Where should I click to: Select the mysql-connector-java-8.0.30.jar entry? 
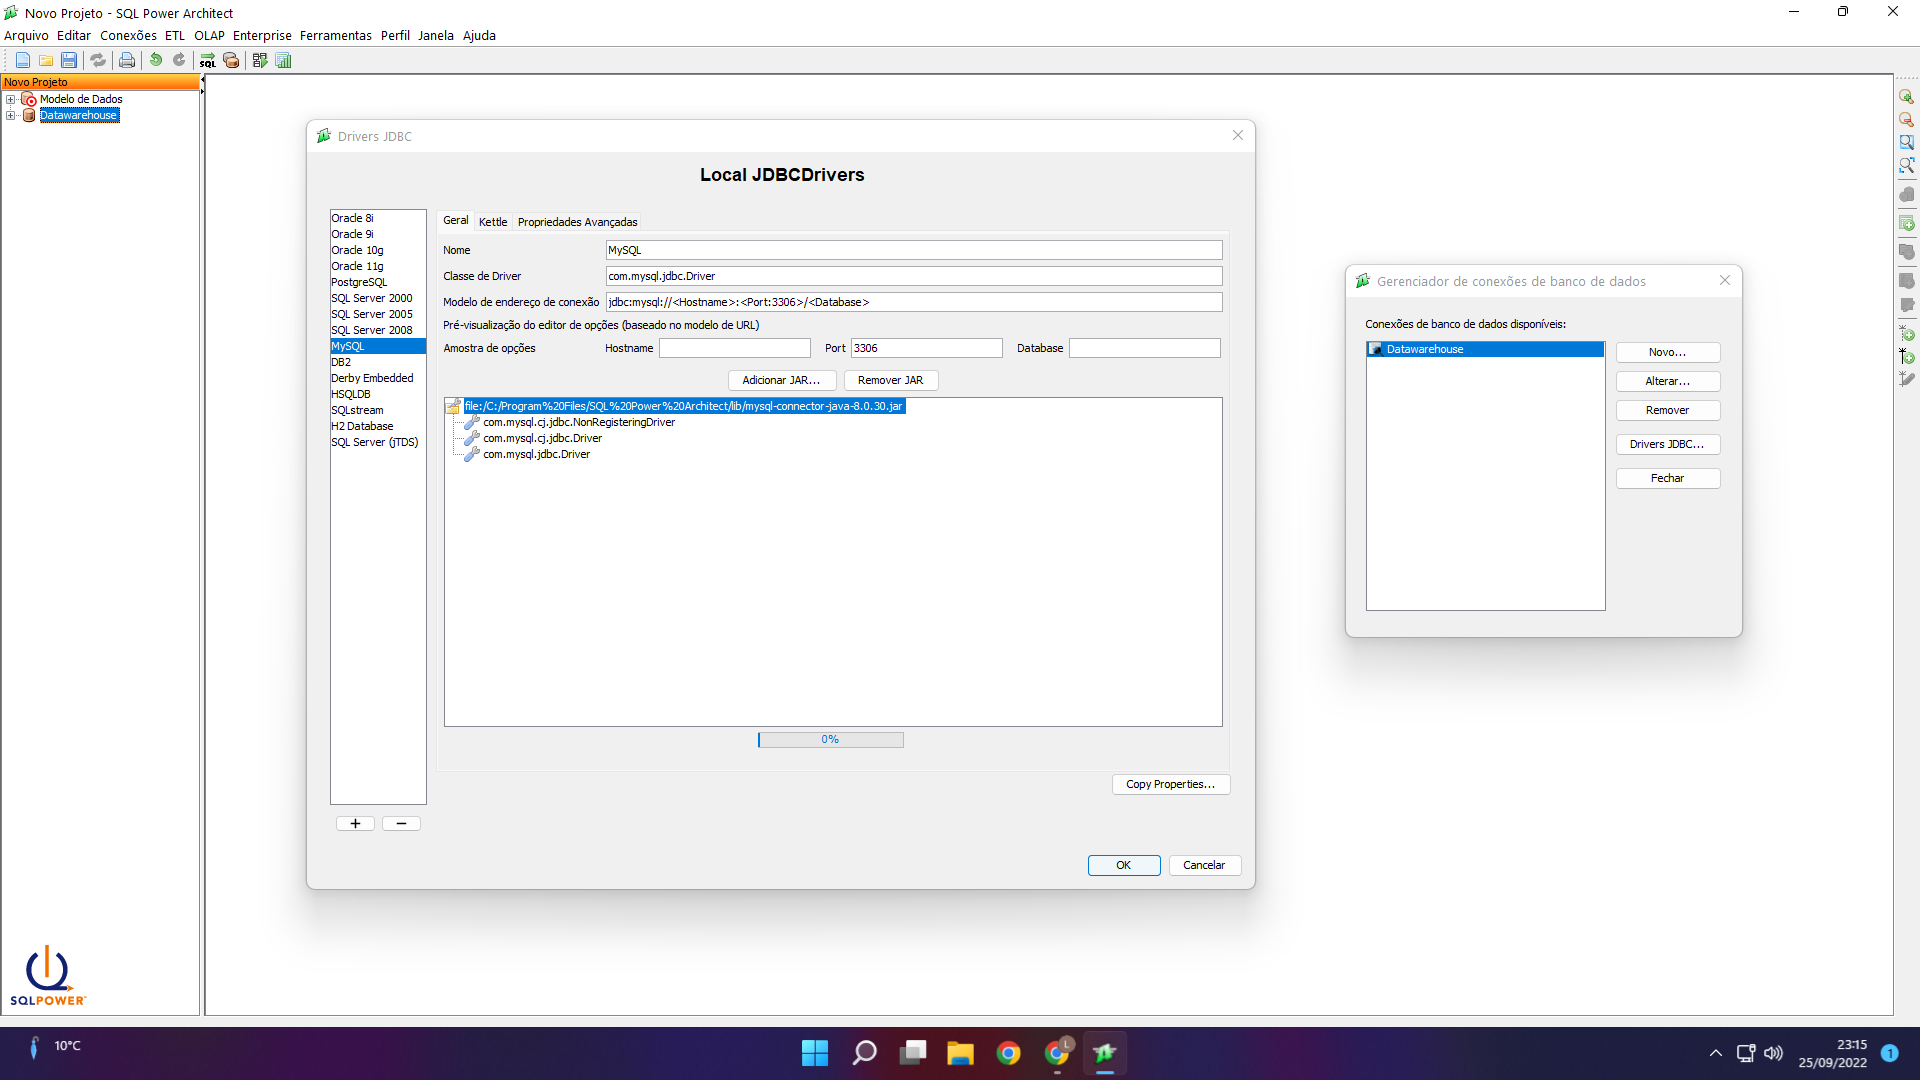683,406
